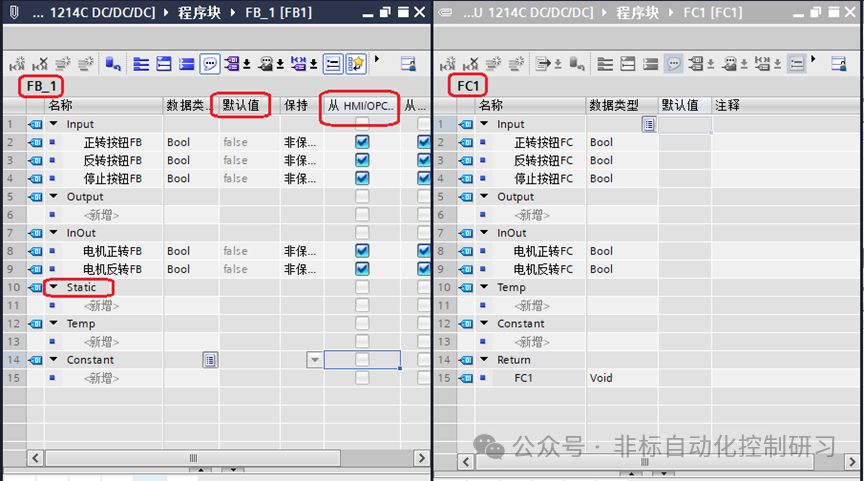864x481 pixels.
Task: Click open all networks icon in FB_1 toolbar
Action: (141, 64)
